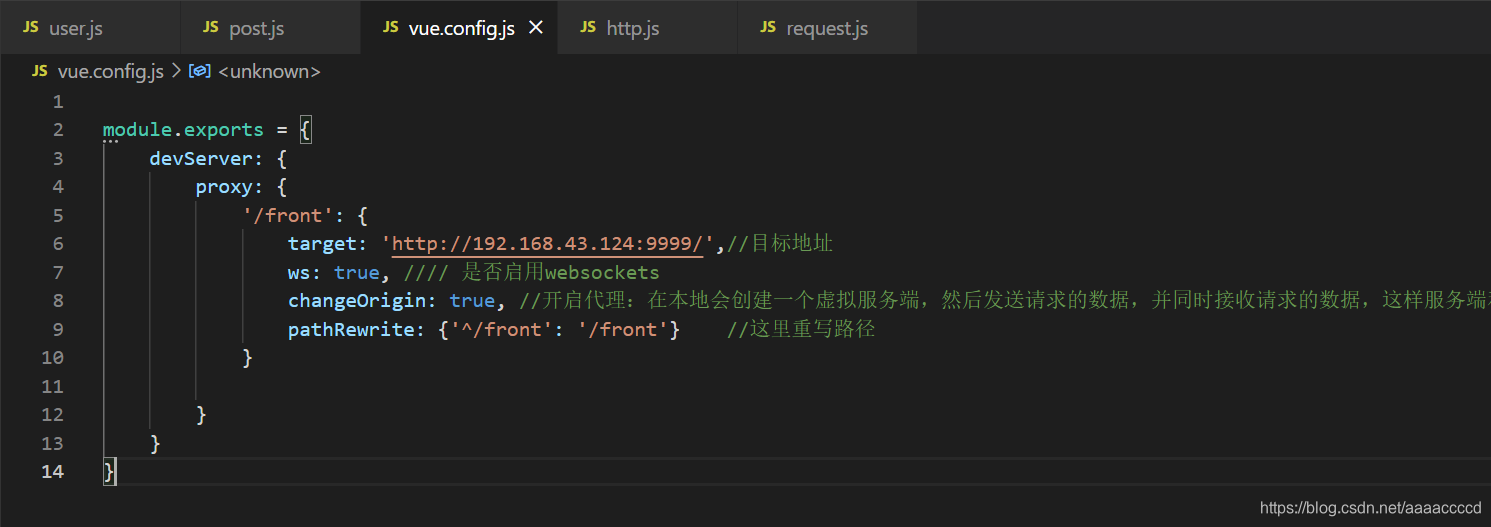
Task: Click line number 14 in gutter
Action: coord(52,472)
